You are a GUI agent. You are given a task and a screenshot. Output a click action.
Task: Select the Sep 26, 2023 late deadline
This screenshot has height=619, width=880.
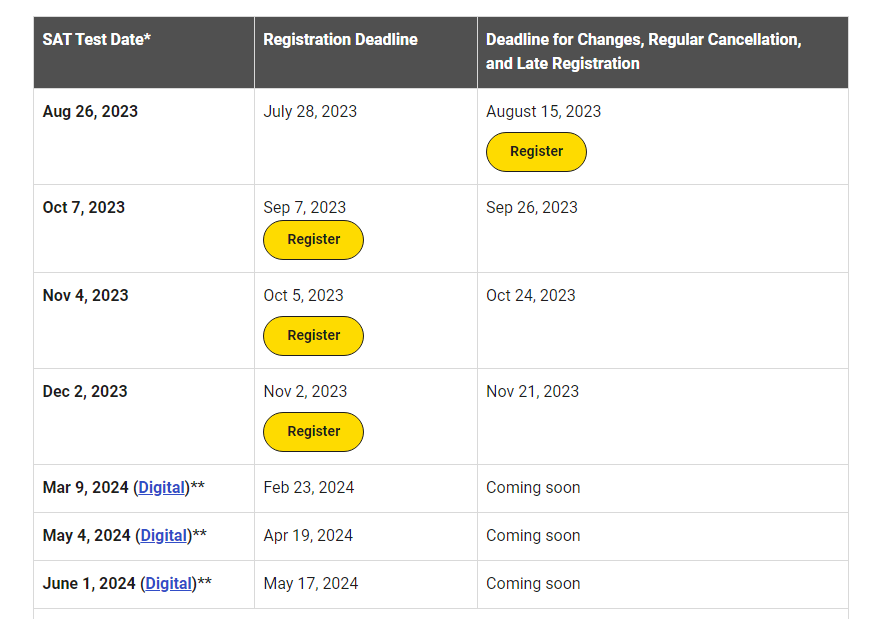(x=531, y=208)
